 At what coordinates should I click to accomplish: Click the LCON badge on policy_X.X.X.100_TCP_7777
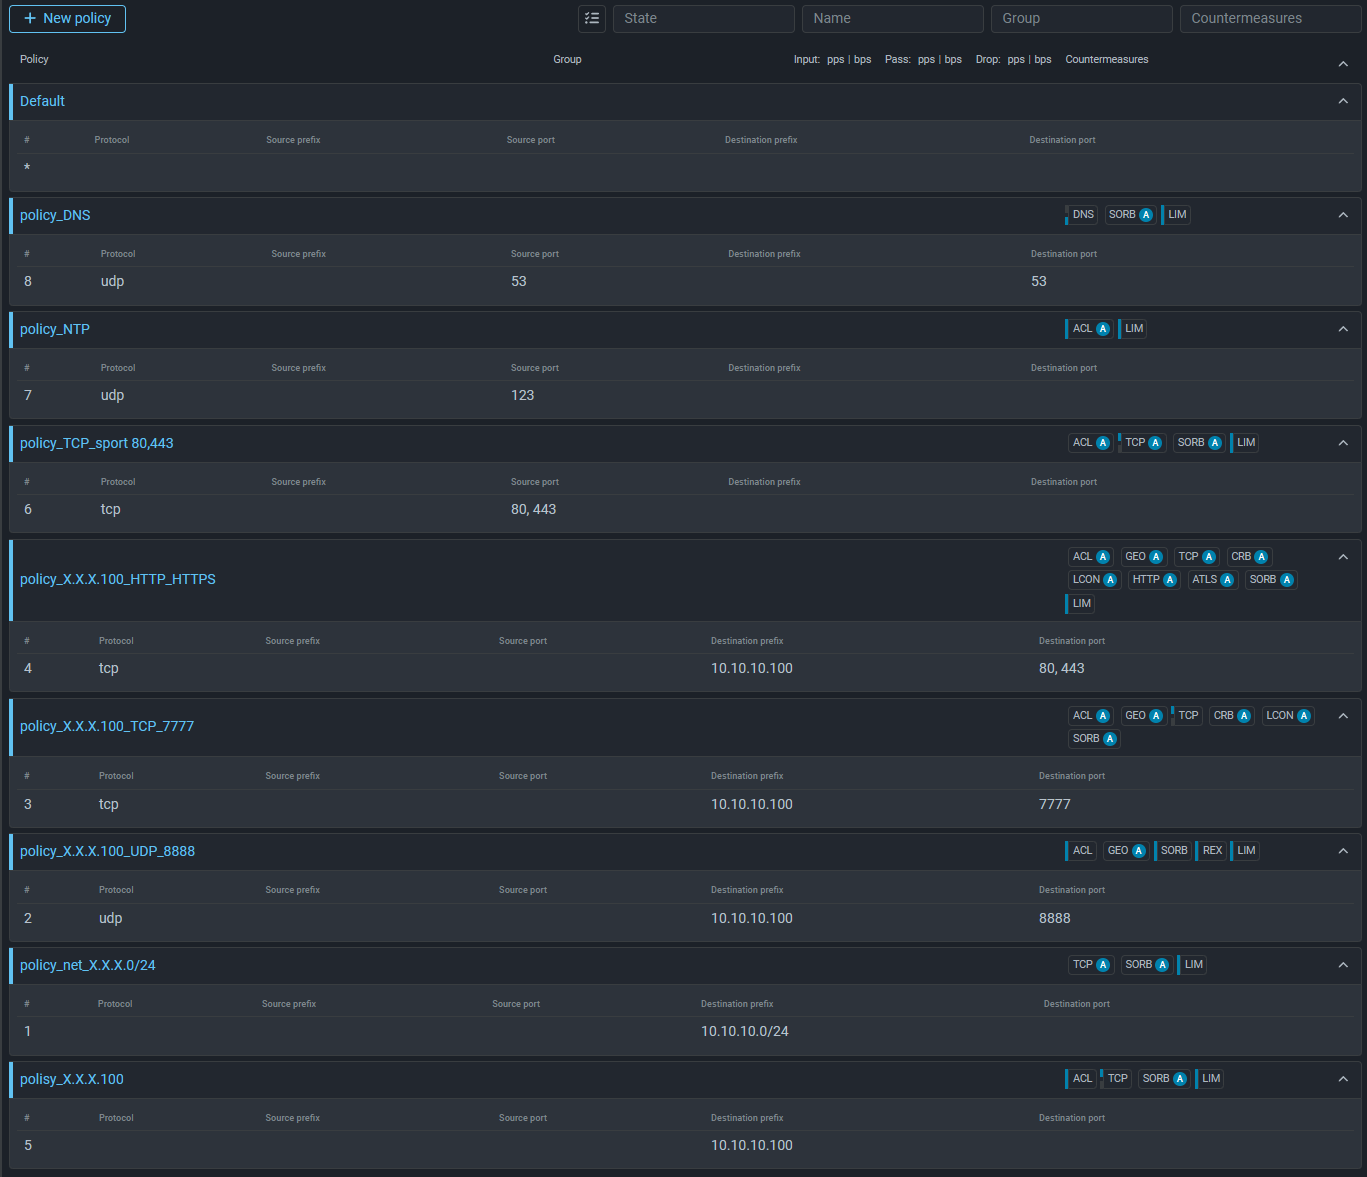[x=1287, y=716]
